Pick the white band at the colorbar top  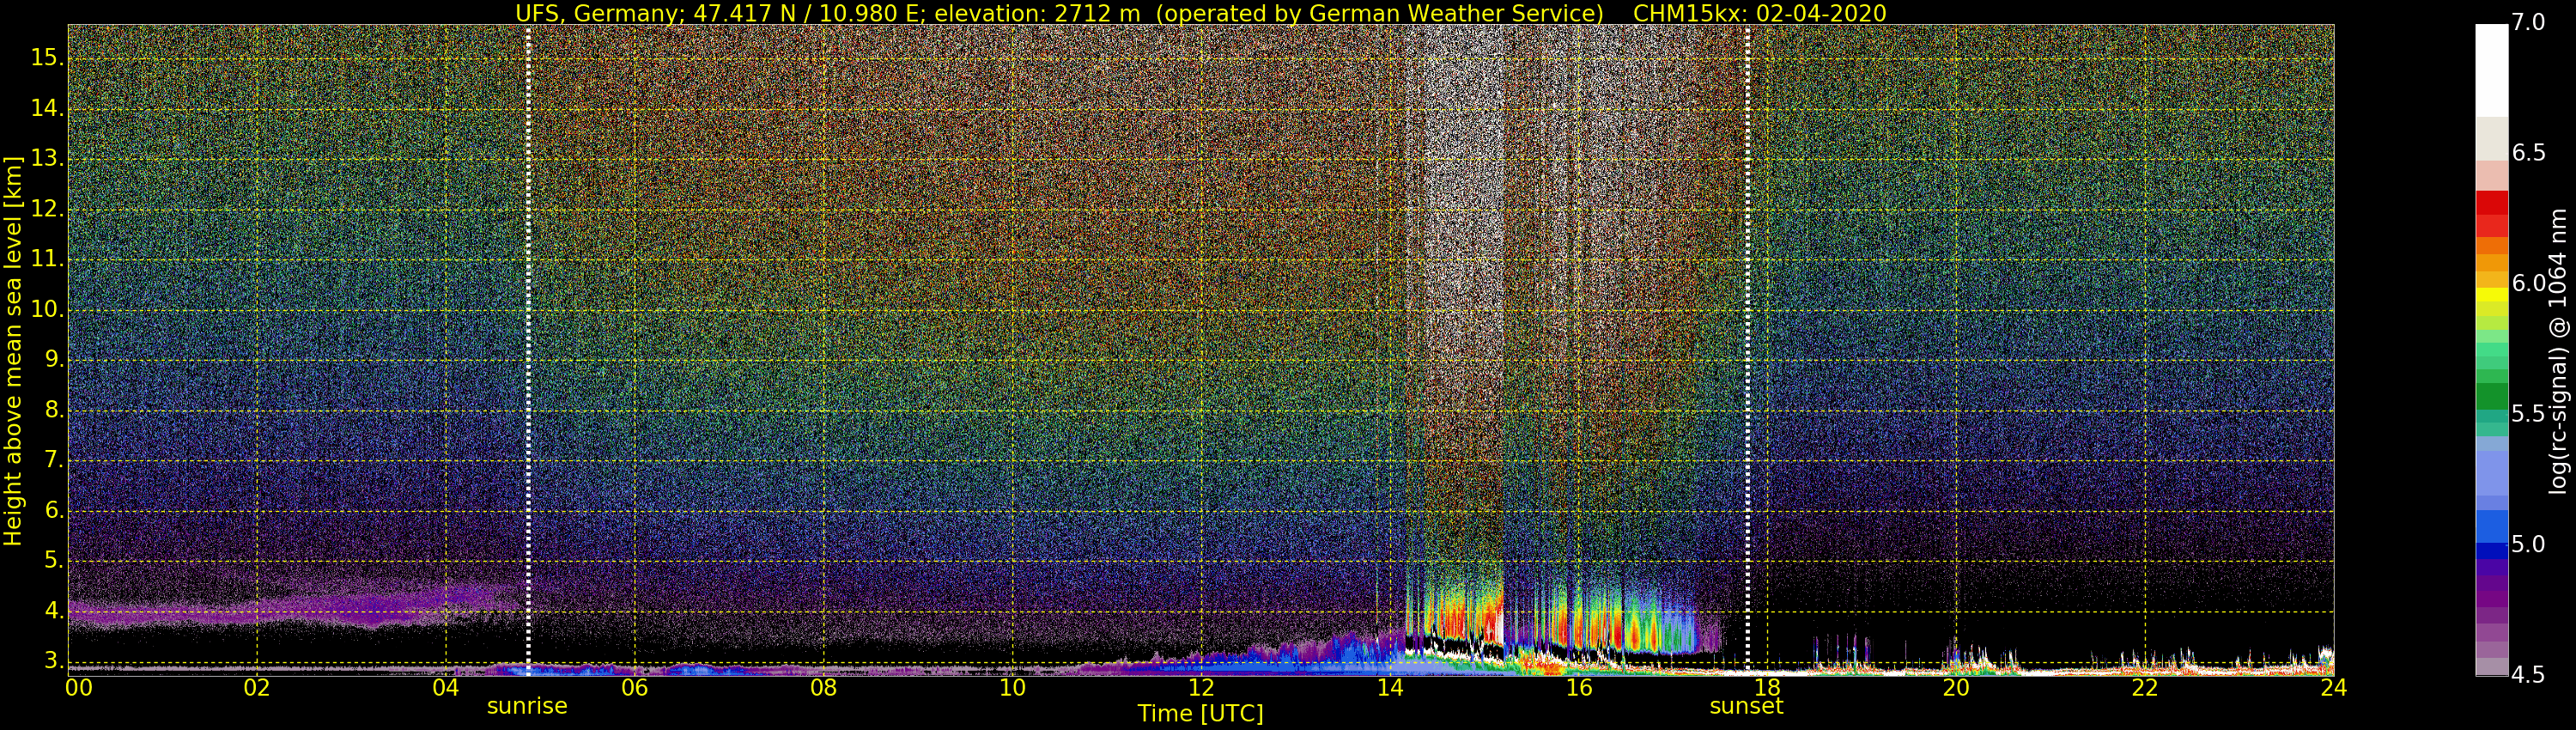(x=2491, y=70)
